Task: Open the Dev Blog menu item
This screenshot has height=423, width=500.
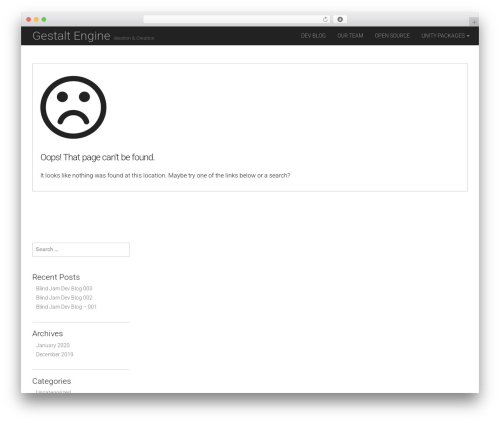Action: point(313,36)
